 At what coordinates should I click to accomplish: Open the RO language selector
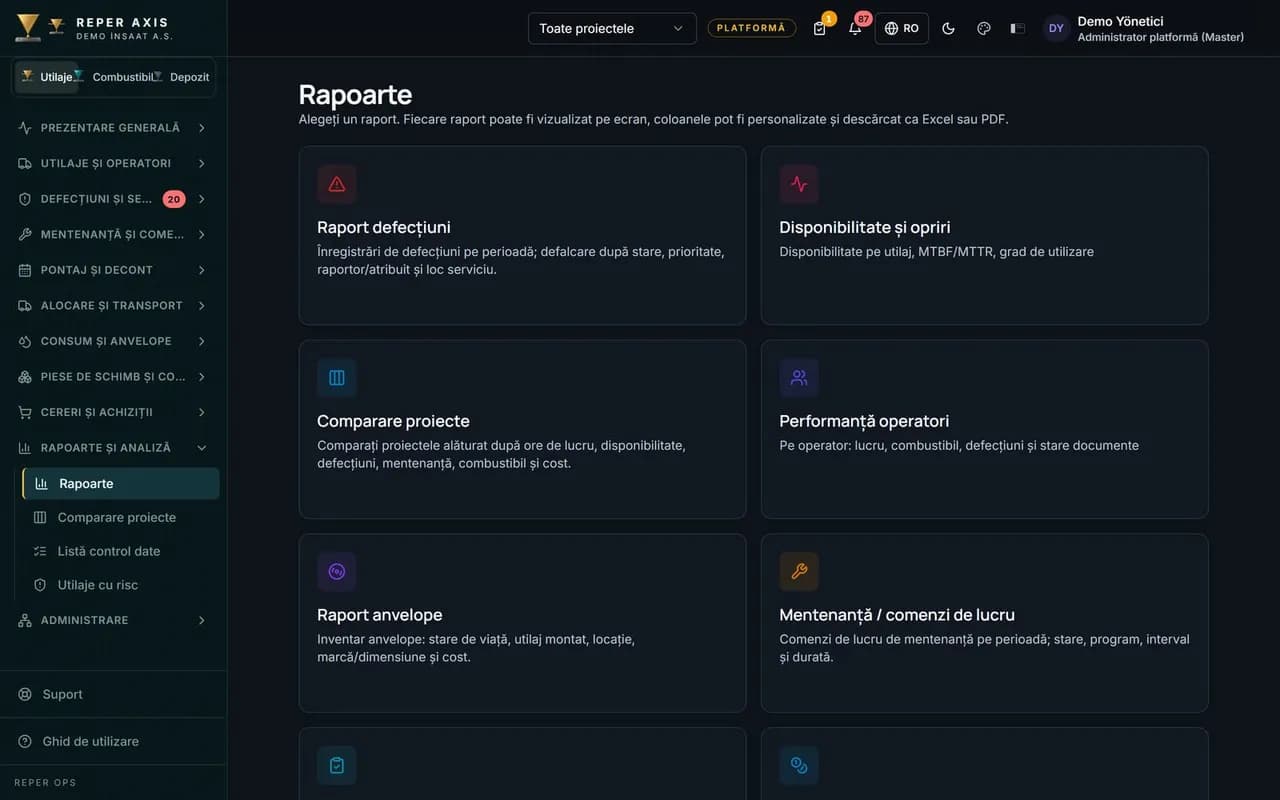tap(901, 28)
